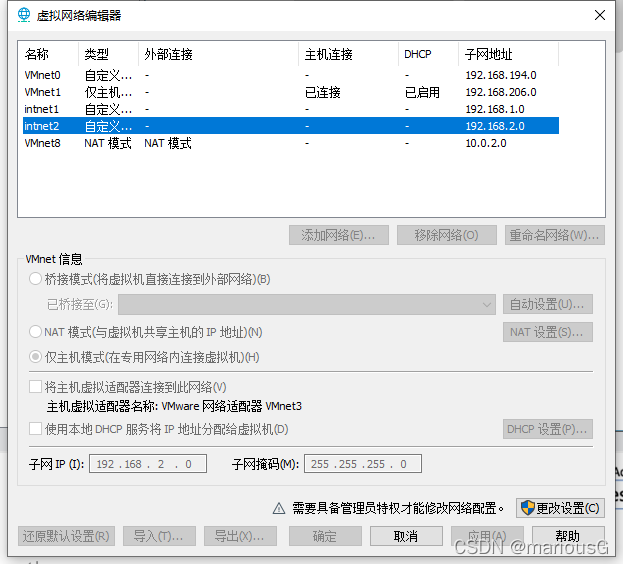The height and width of the screenshot is (564, 623).
Task: Click the 帮助 button
Action: tap(568, 536)
